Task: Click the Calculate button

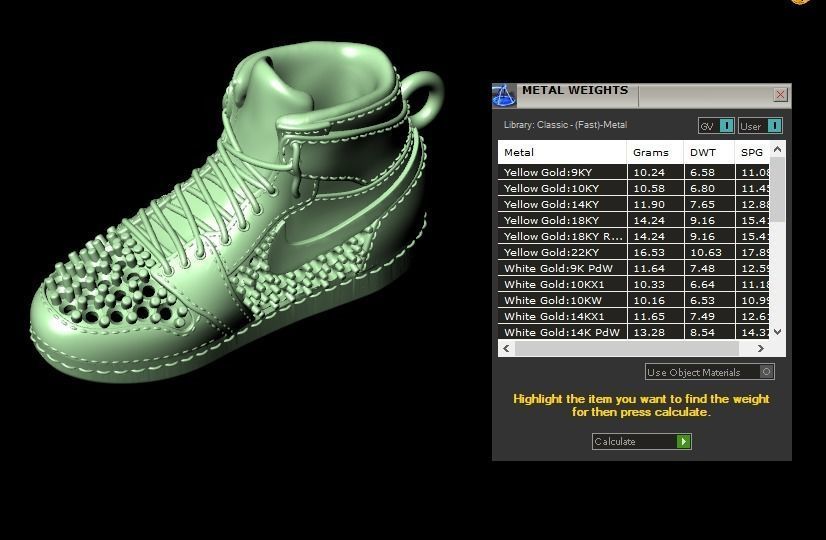Action: click(642, 441)
